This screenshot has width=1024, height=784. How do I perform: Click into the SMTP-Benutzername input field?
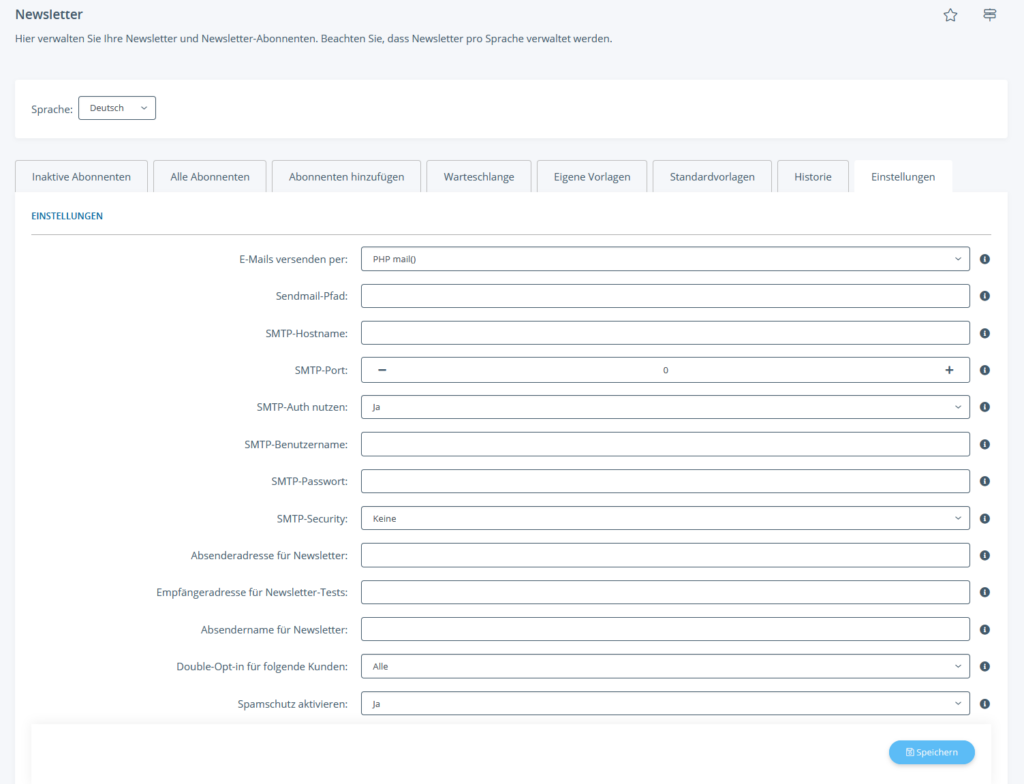665,444
